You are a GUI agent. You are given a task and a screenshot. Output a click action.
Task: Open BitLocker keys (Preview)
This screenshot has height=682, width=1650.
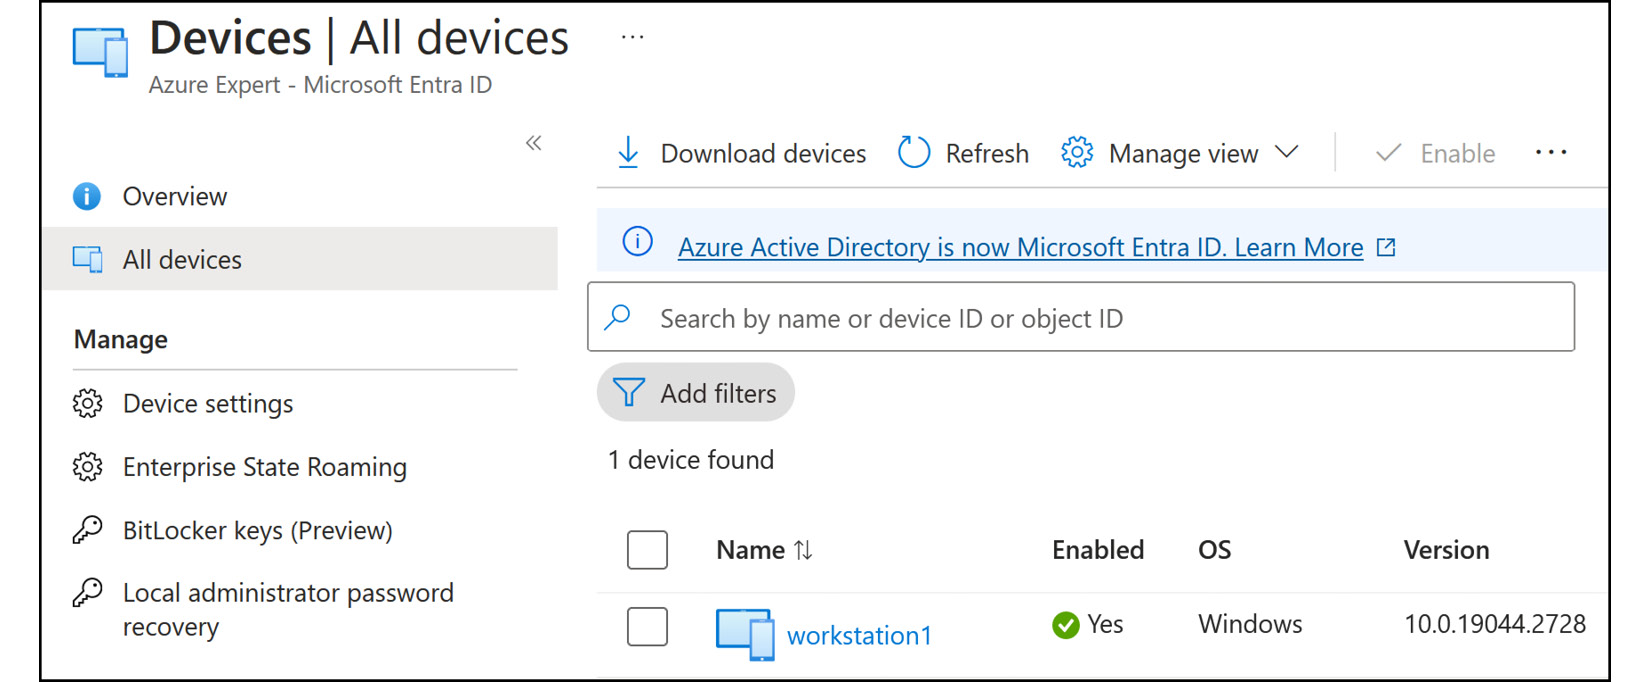tap(258, 530)
